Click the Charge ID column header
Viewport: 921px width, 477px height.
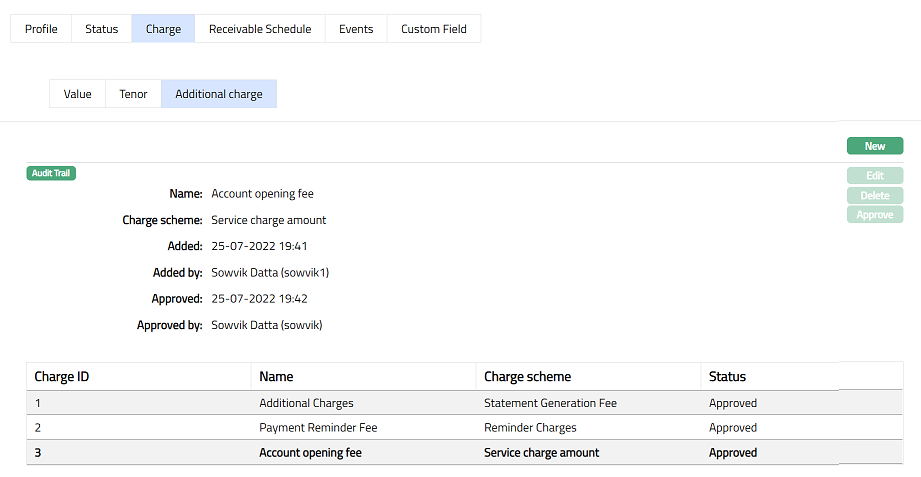[62, 377]
